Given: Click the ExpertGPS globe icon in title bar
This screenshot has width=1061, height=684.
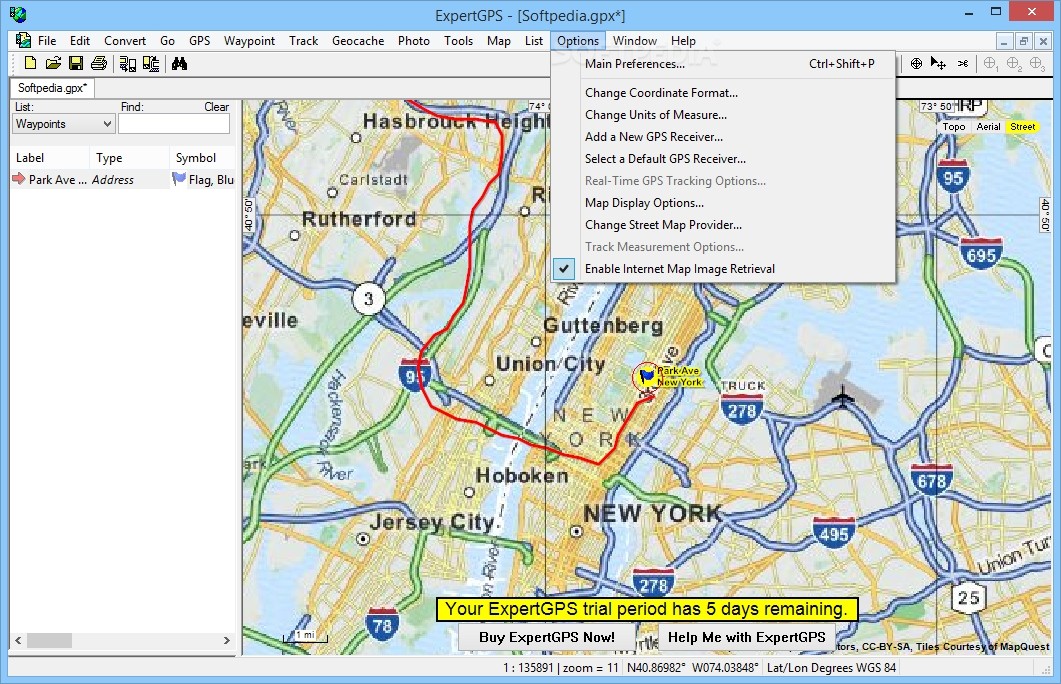Looking at the screenshot, I should click(x=18, y=14).
